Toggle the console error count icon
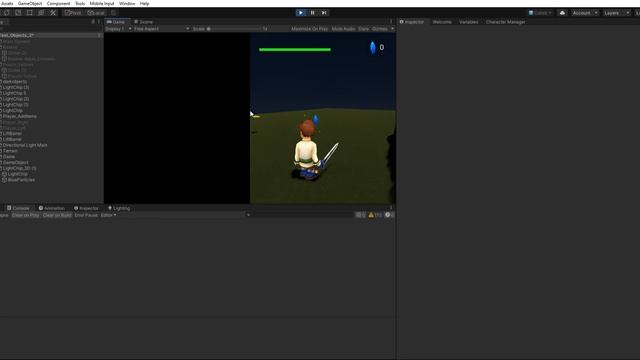 tap(389, 215)
